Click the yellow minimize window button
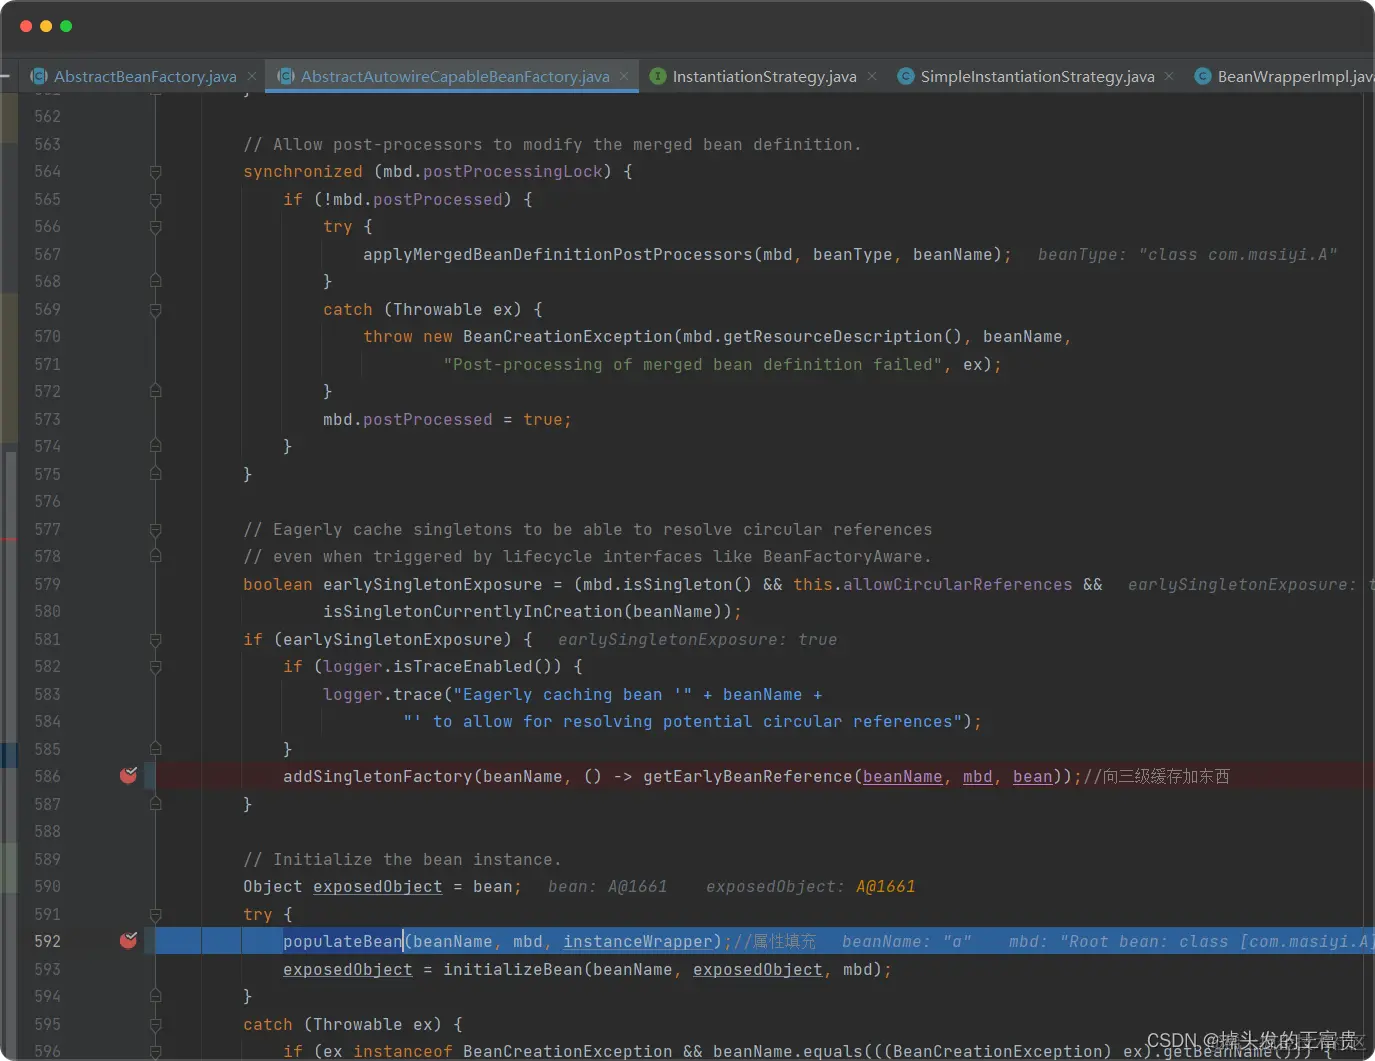Viewport: 1375px width, 1061px height. click(46, 26)
